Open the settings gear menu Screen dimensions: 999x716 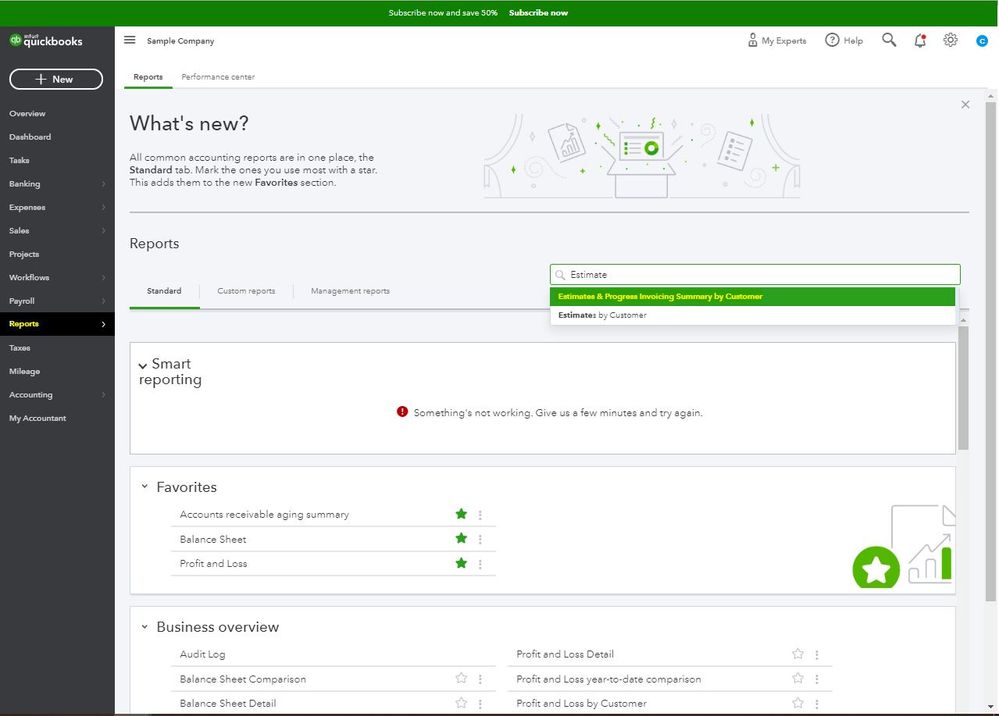coord(950,40)
